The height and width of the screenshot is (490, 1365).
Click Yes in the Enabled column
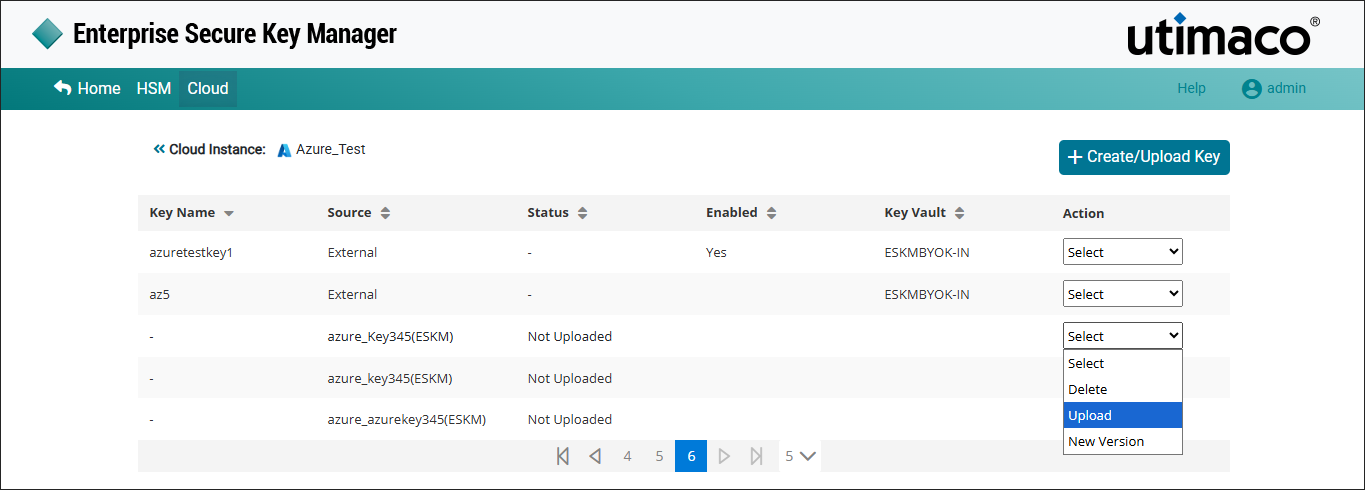pos(716,253)
